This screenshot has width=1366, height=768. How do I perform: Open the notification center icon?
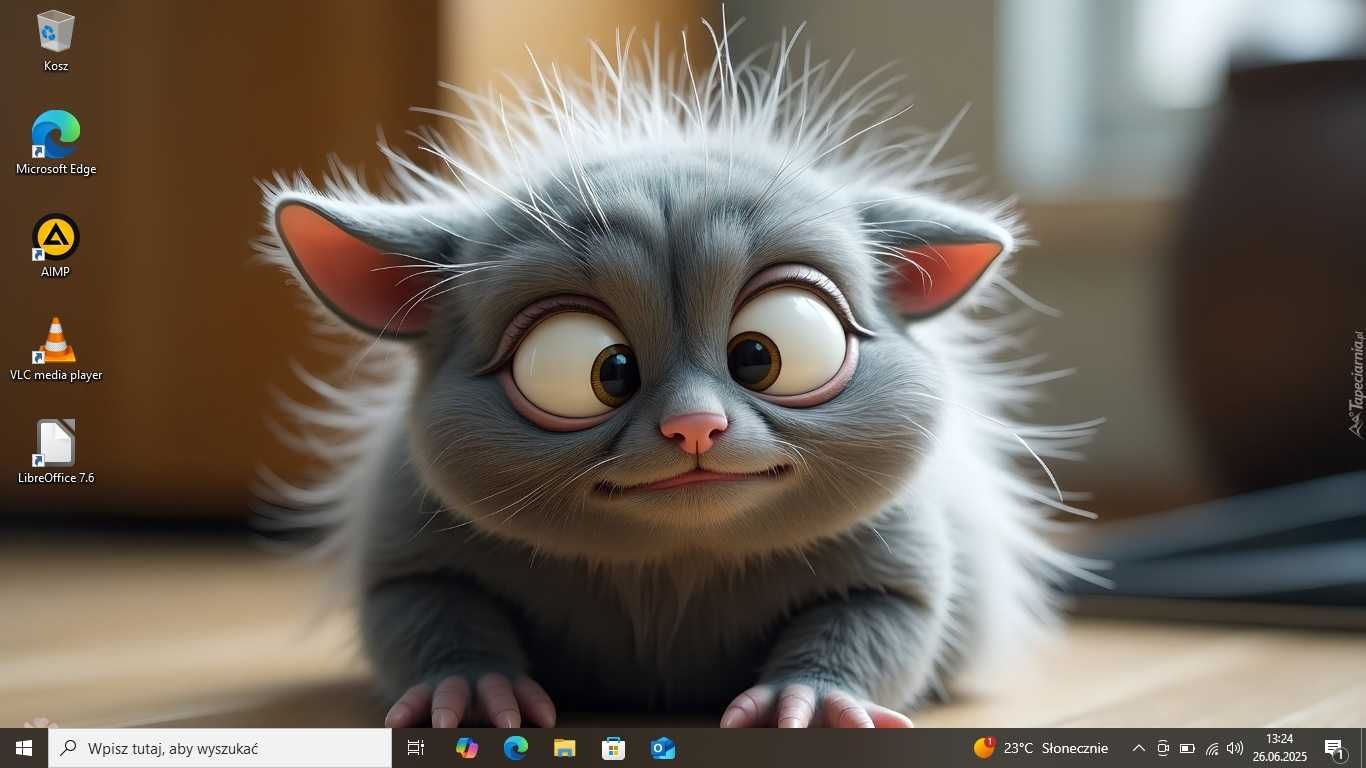[x=1335, y=748]
